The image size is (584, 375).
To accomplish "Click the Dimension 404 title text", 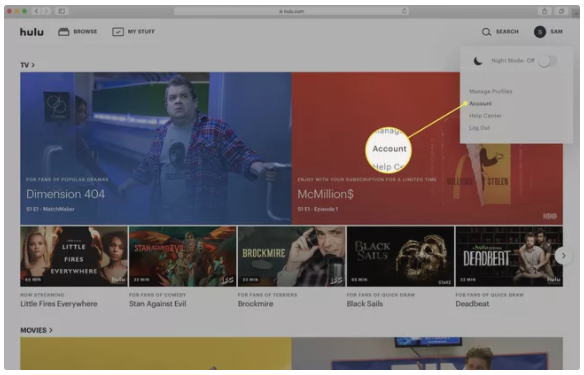I will (65, 194).
